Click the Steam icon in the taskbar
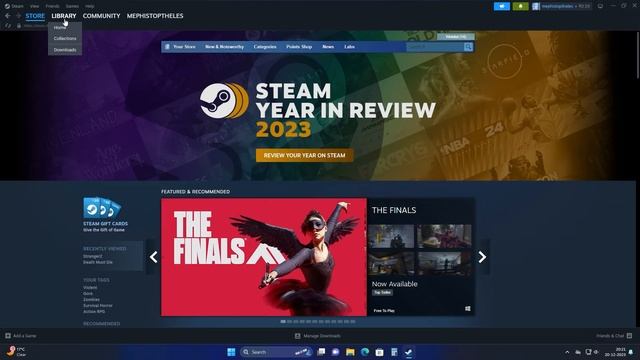 coord(409,352)
